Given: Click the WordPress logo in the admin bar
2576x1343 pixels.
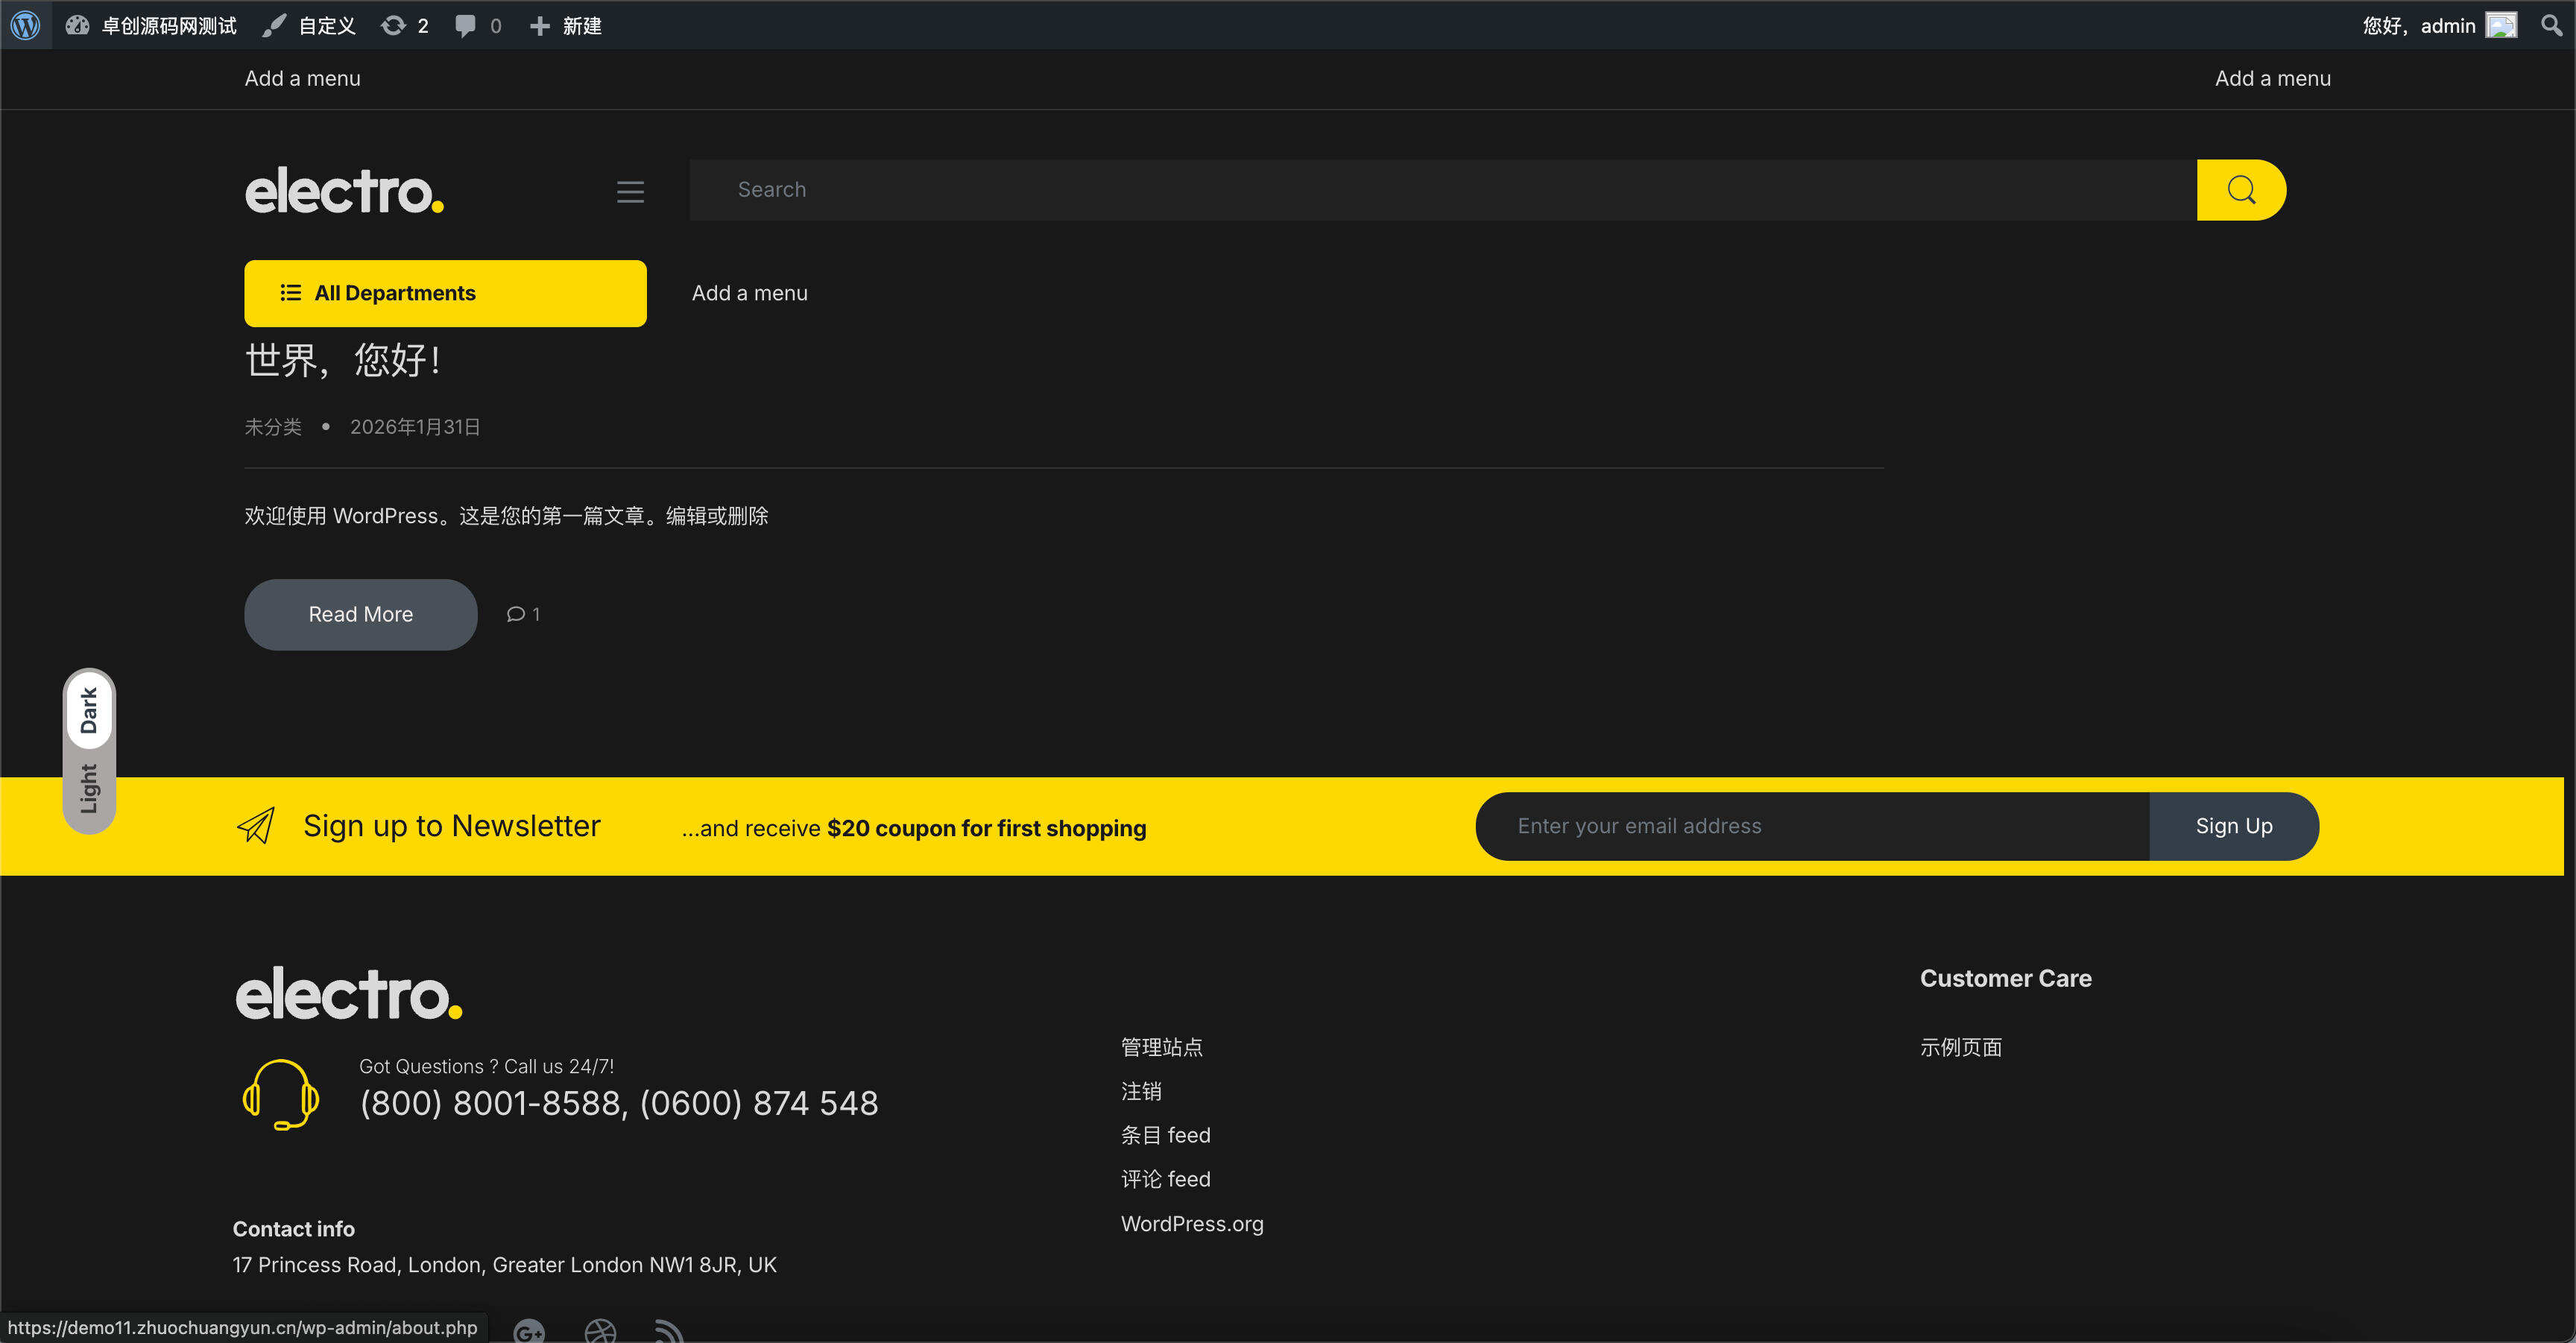Looking at the screenshot, I should (x=25, y=25).
